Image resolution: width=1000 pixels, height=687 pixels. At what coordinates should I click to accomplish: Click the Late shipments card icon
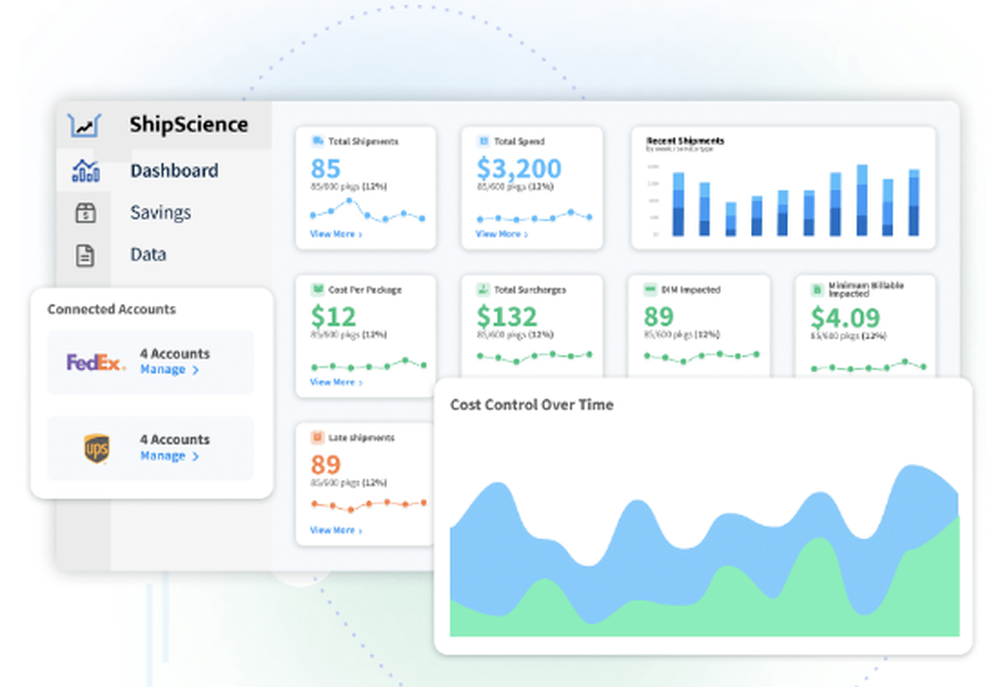coord(317,438)
